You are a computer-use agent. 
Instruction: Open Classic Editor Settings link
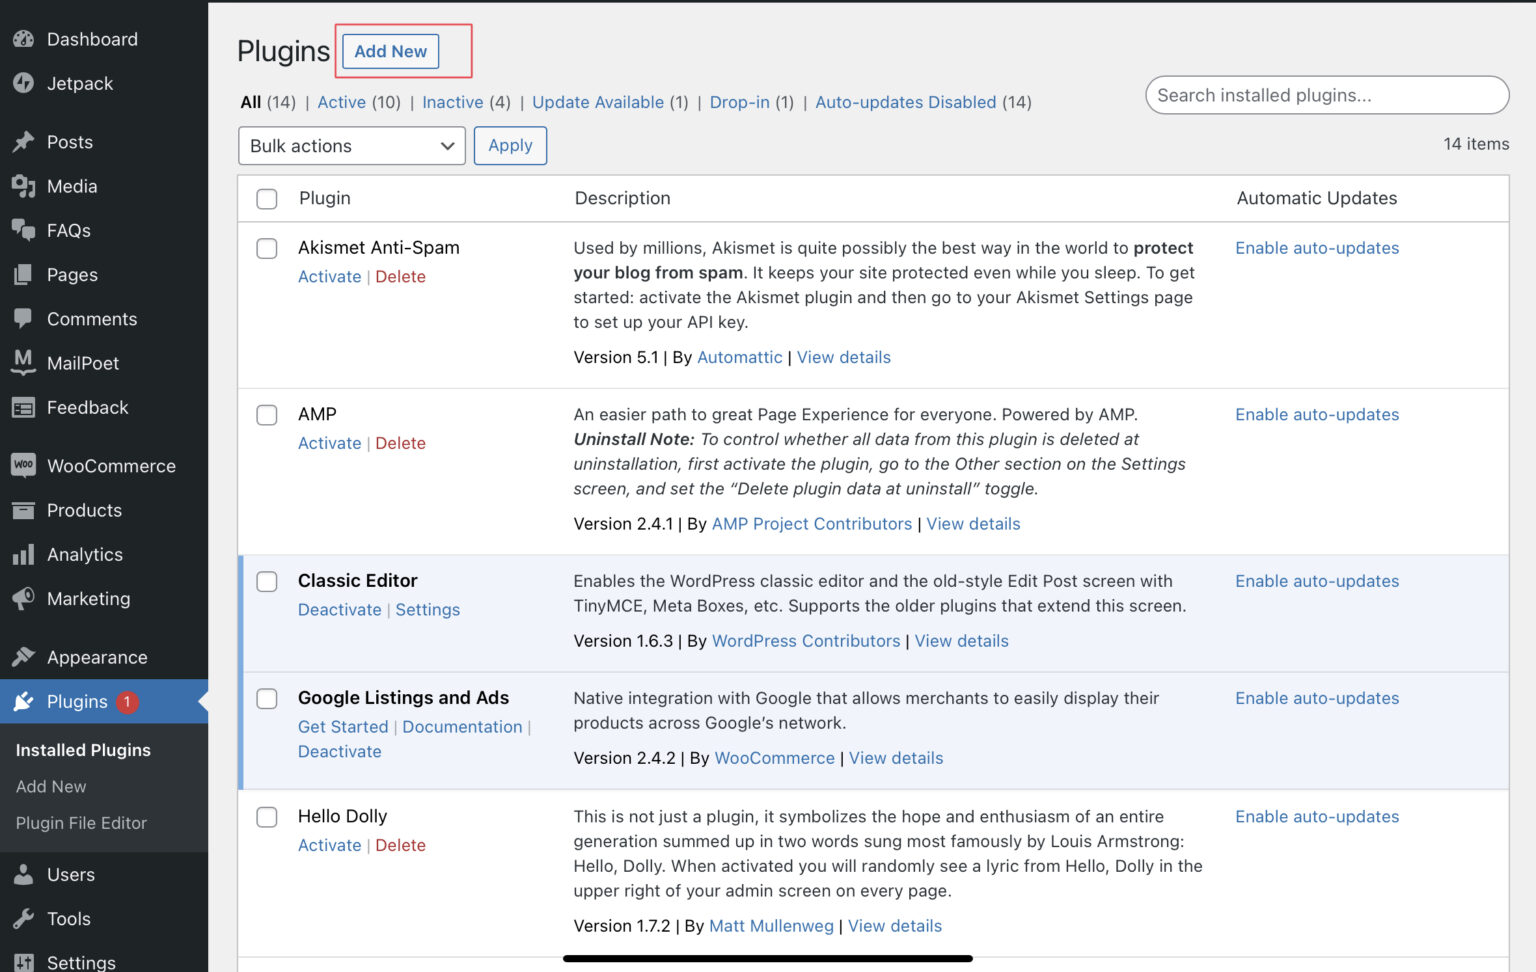point(427,610)
